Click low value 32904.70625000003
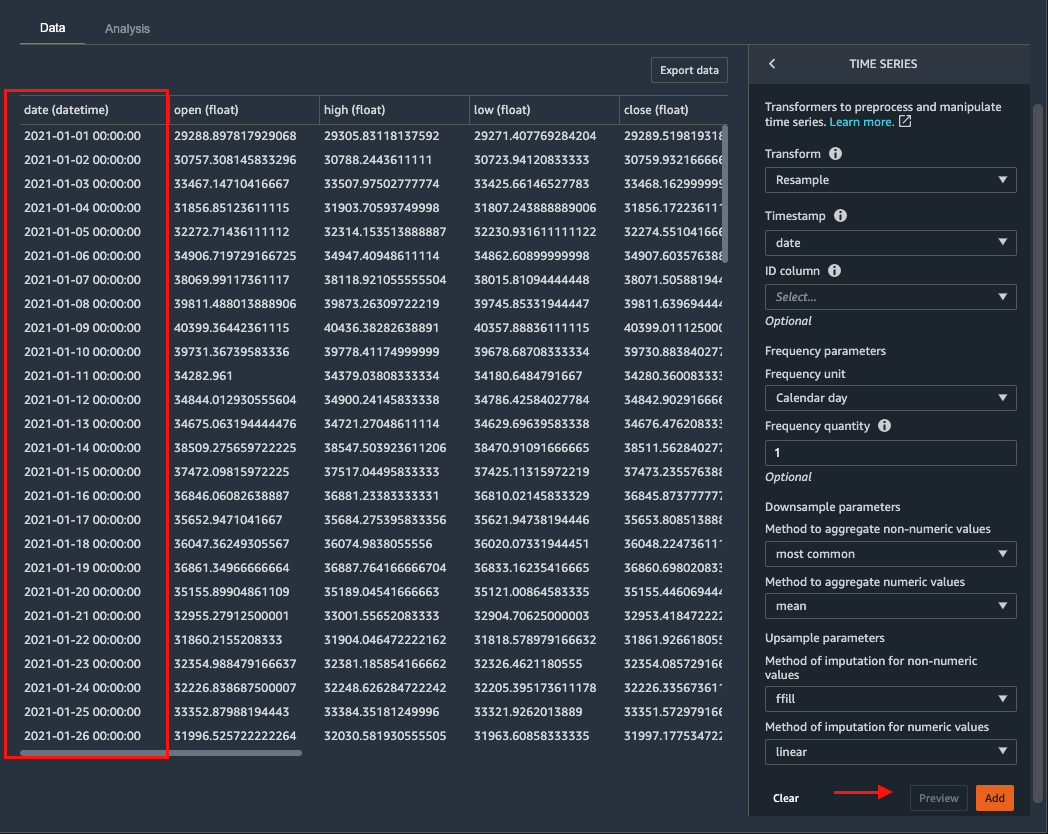 [531, 615]
